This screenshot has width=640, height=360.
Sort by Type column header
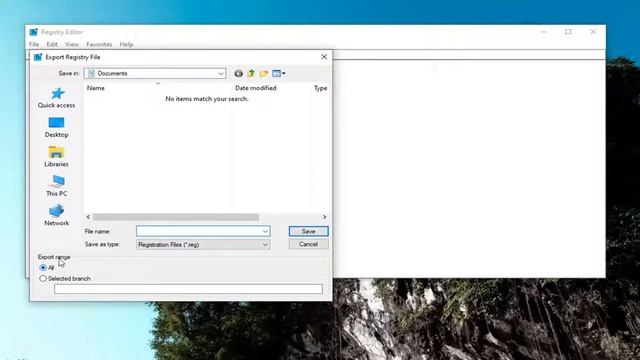pos(320,88)
